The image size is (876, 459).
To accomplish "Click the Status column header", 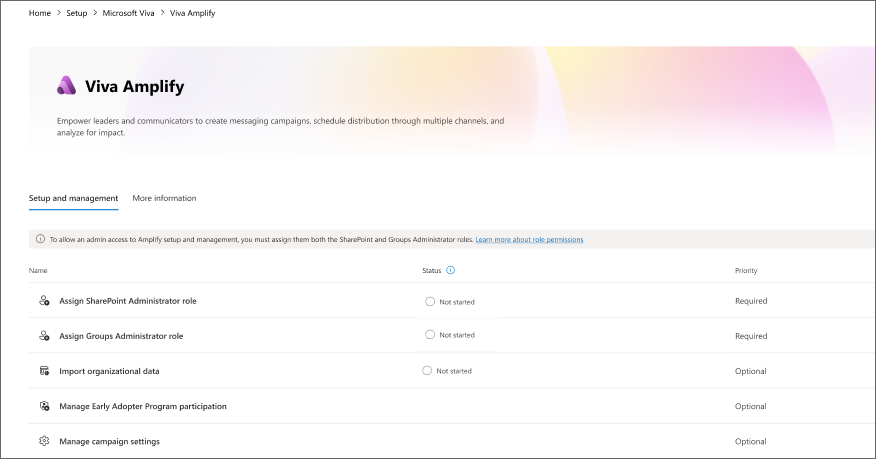I will coord(432,271).
